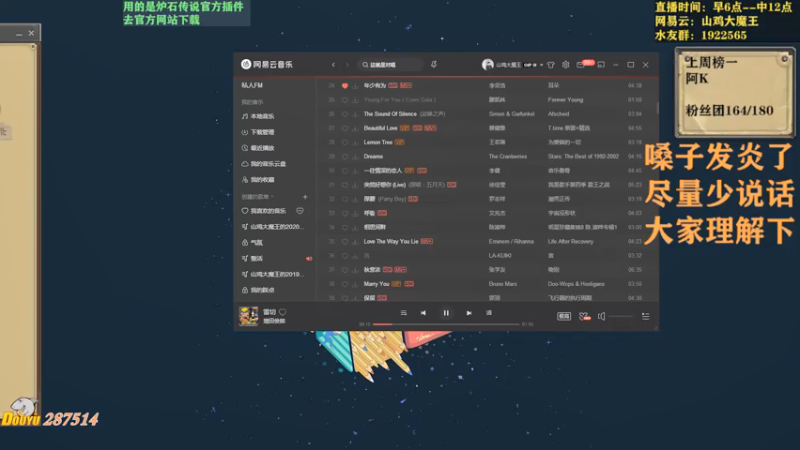Start heartbeat mode beside 我喜欢的音乐

[300, 211]
